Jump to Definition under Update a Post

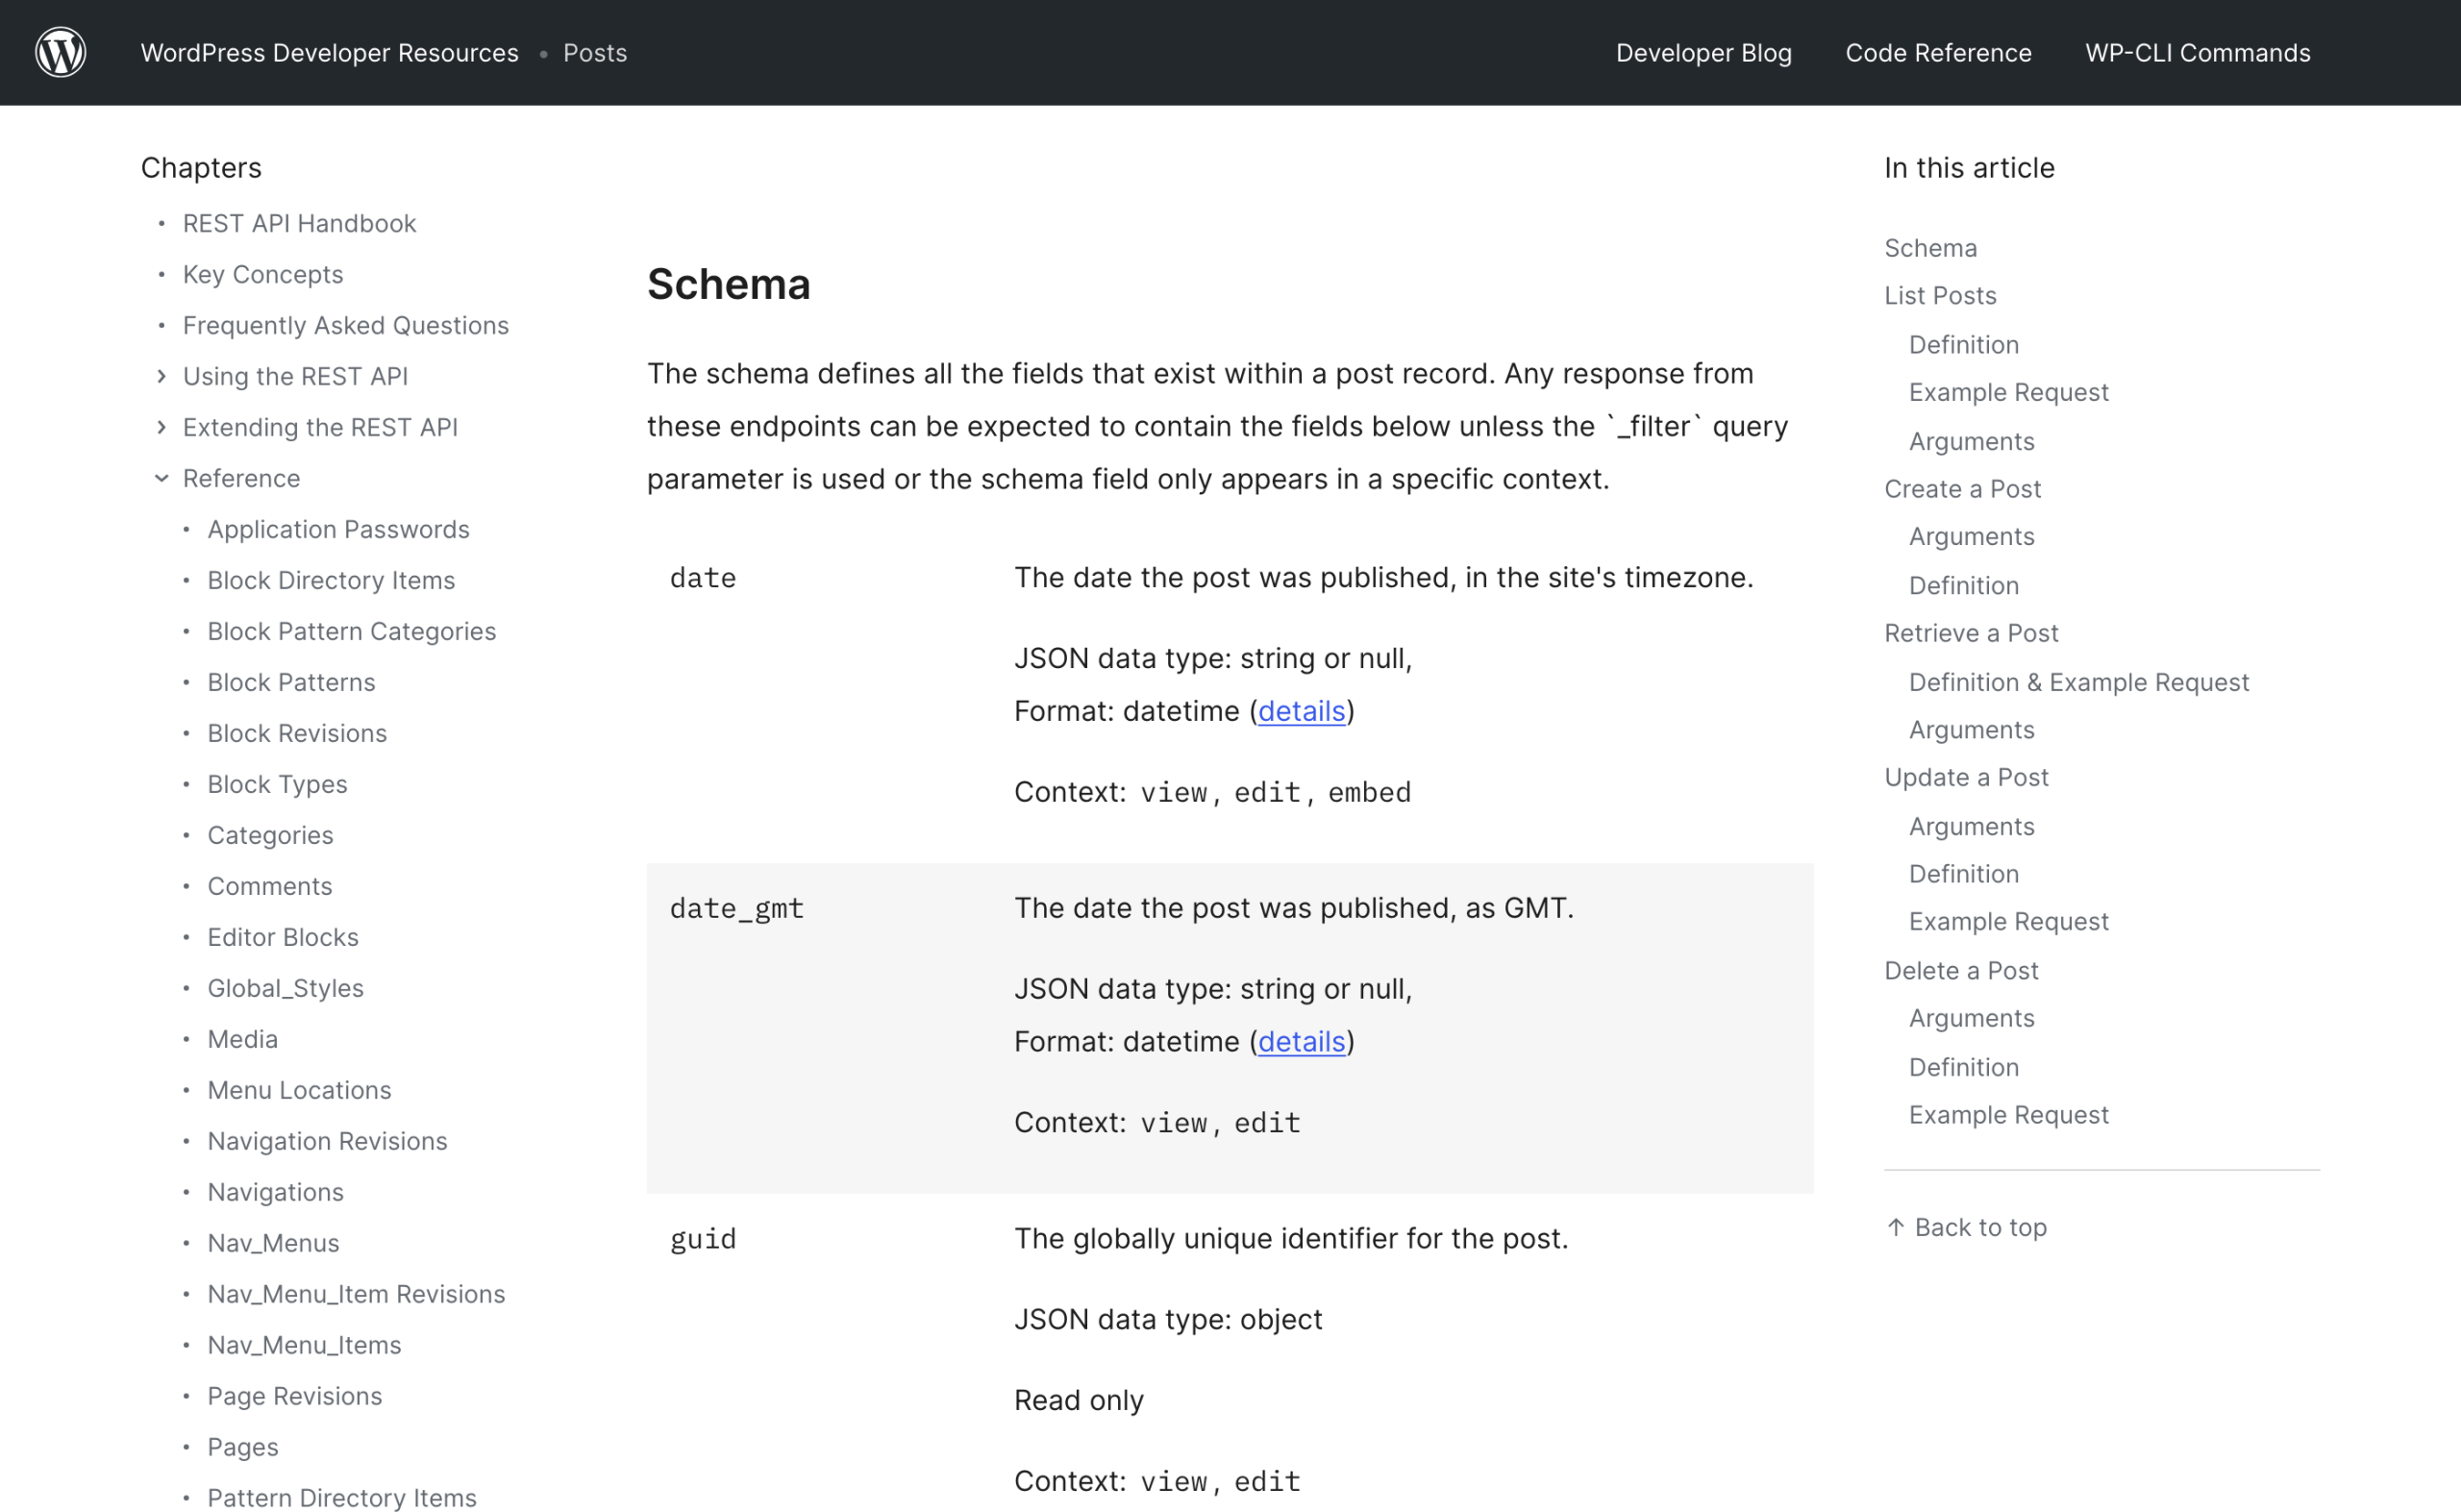[x=1963, y=874]
